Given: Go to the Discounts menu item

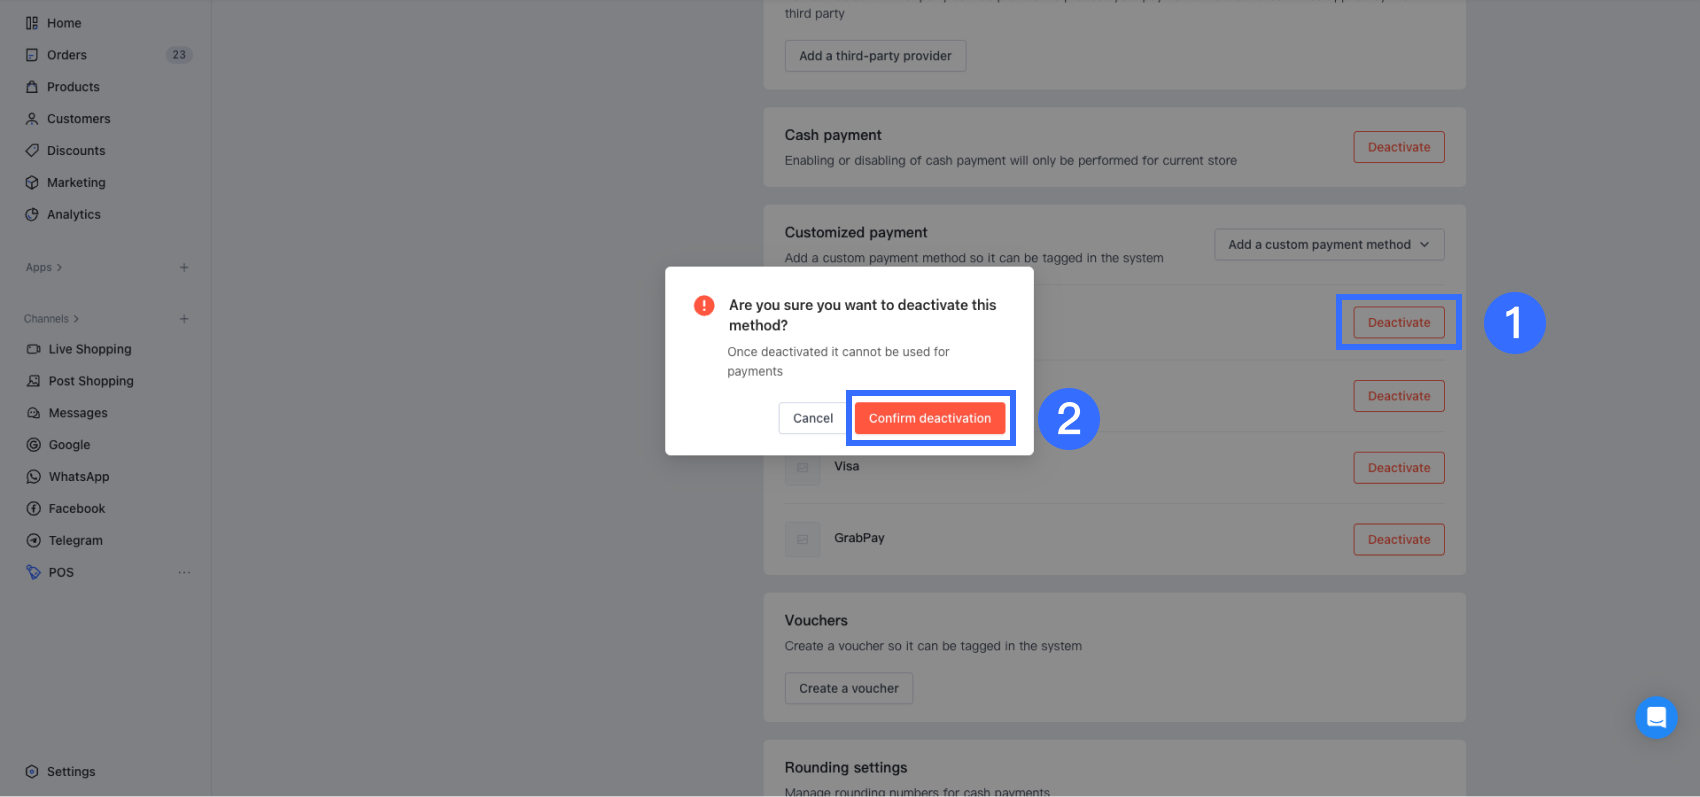Looking at the screenshot, I should (76, 151).
